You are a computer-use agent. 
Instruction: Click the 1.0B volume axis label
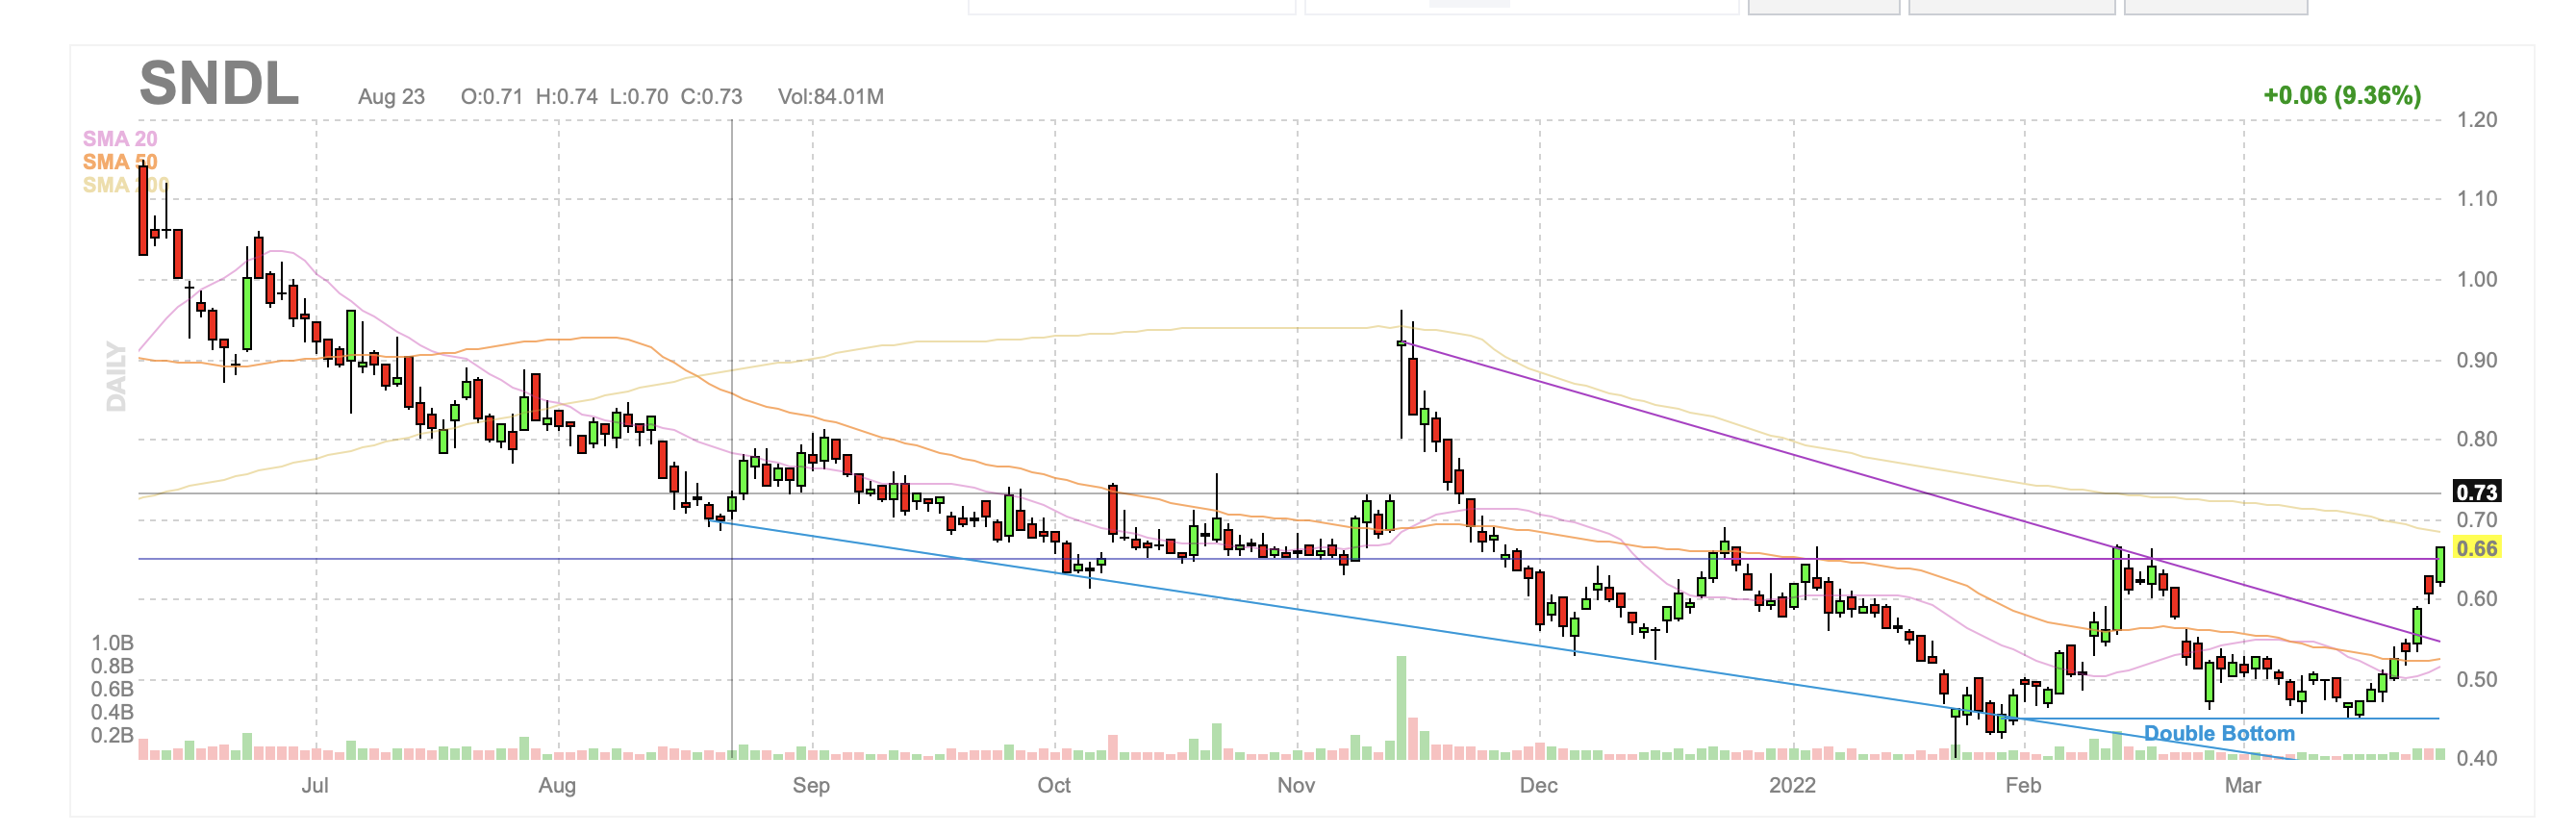(112, 643)
